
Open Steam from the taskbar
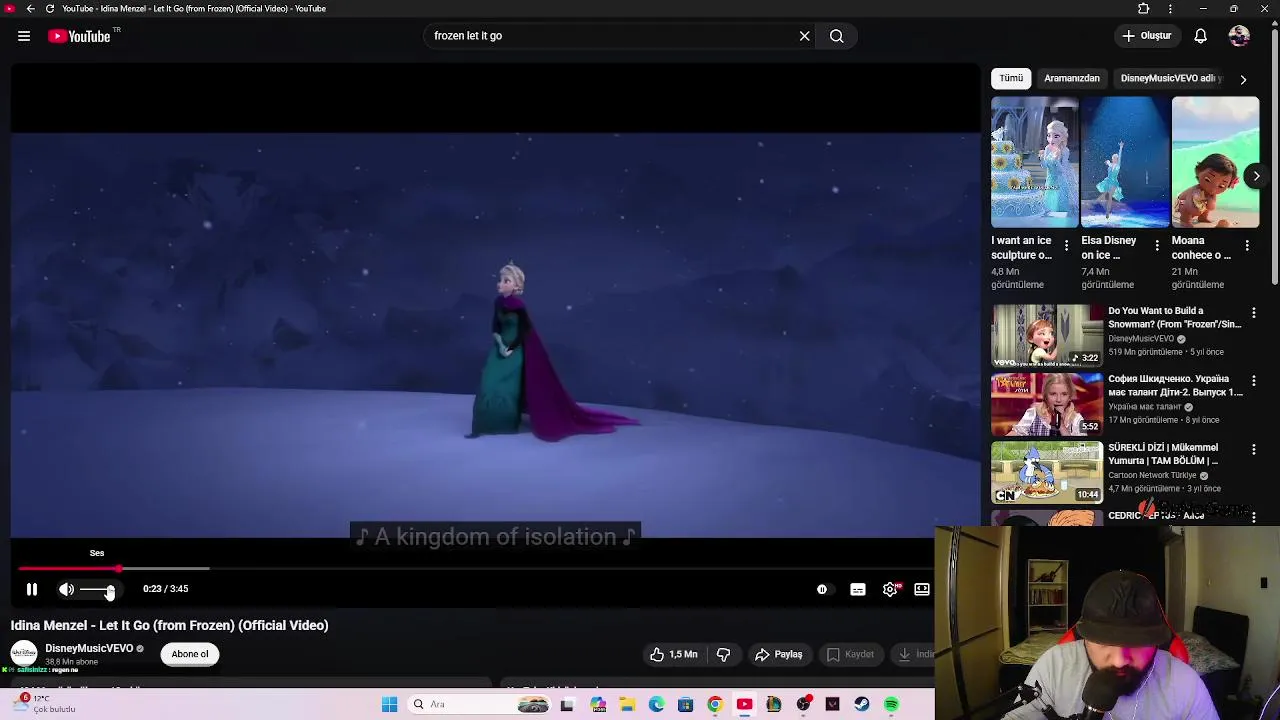[862, 704]
